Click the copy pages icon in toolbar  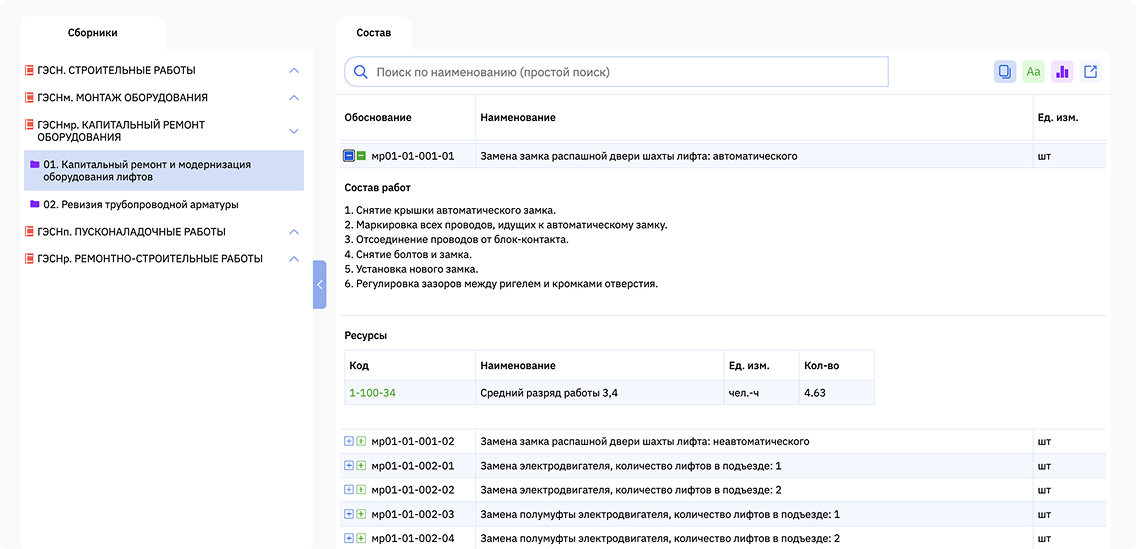pyautogui.click(x=1005, y=72)
